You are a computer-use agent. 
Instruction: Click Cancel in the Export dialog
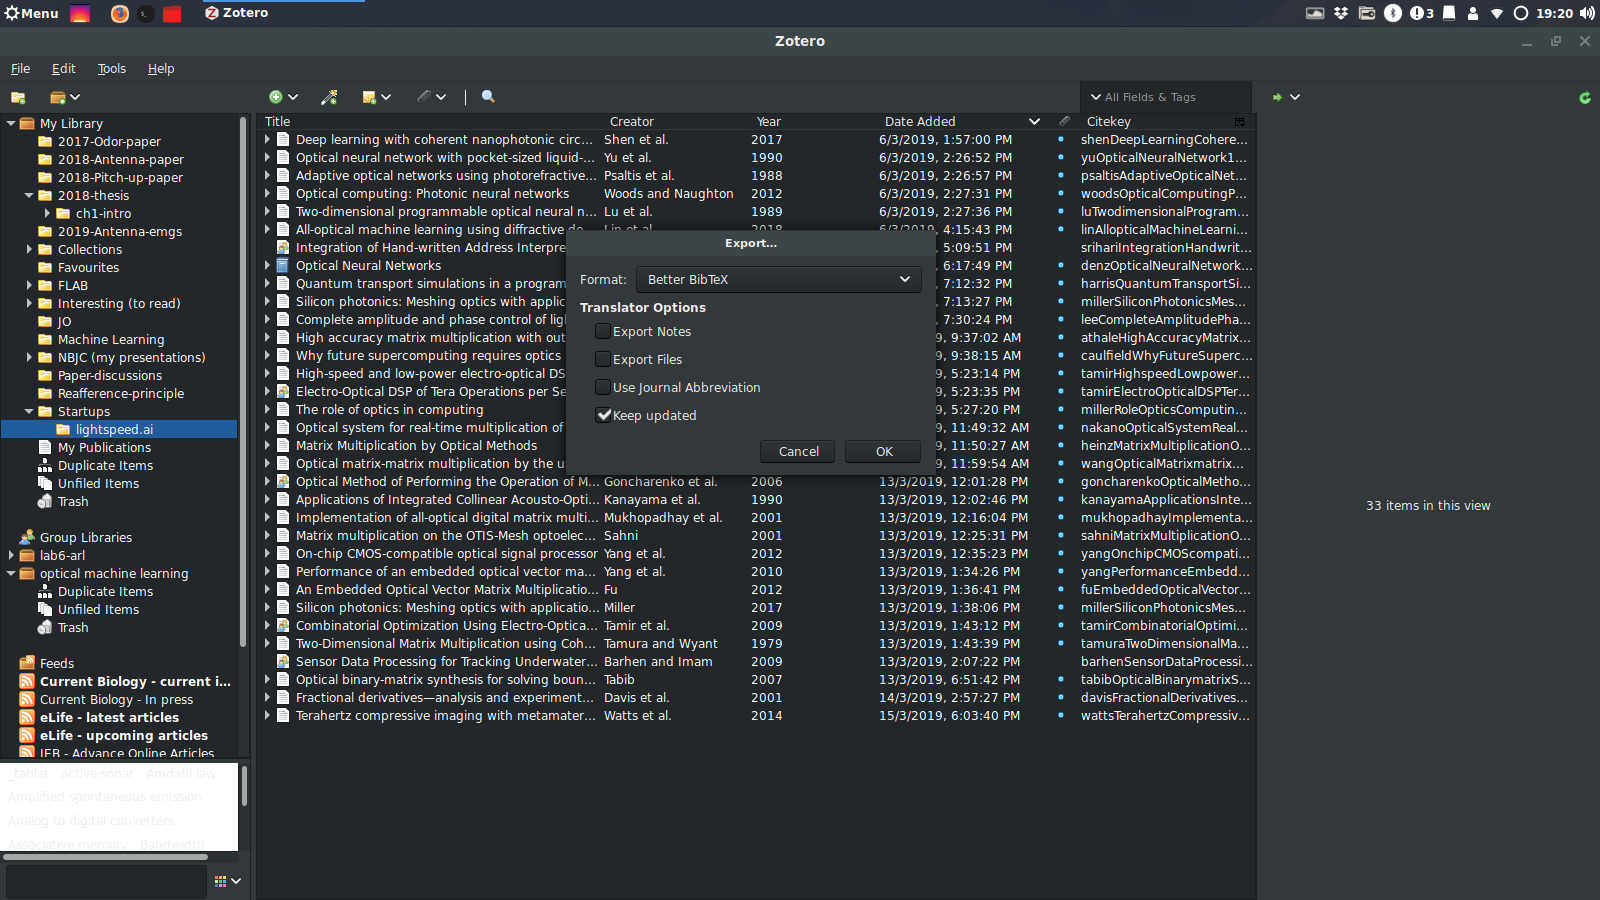point(799,452)
